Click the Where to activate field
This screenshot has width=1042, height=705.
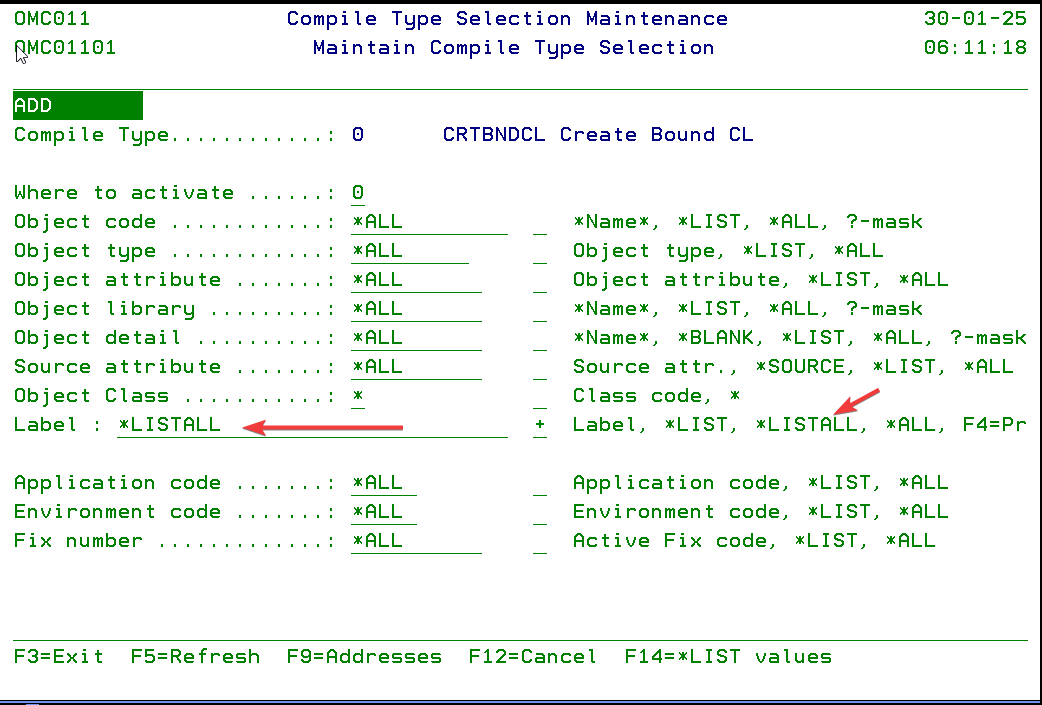(x=358, y=193)
